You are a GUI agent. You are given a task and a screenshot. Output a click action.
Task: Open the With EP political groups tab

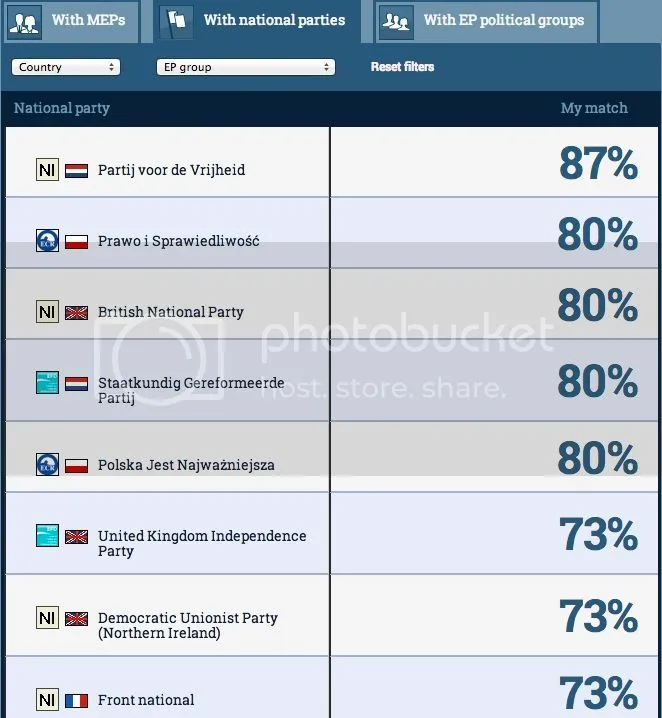487,20
